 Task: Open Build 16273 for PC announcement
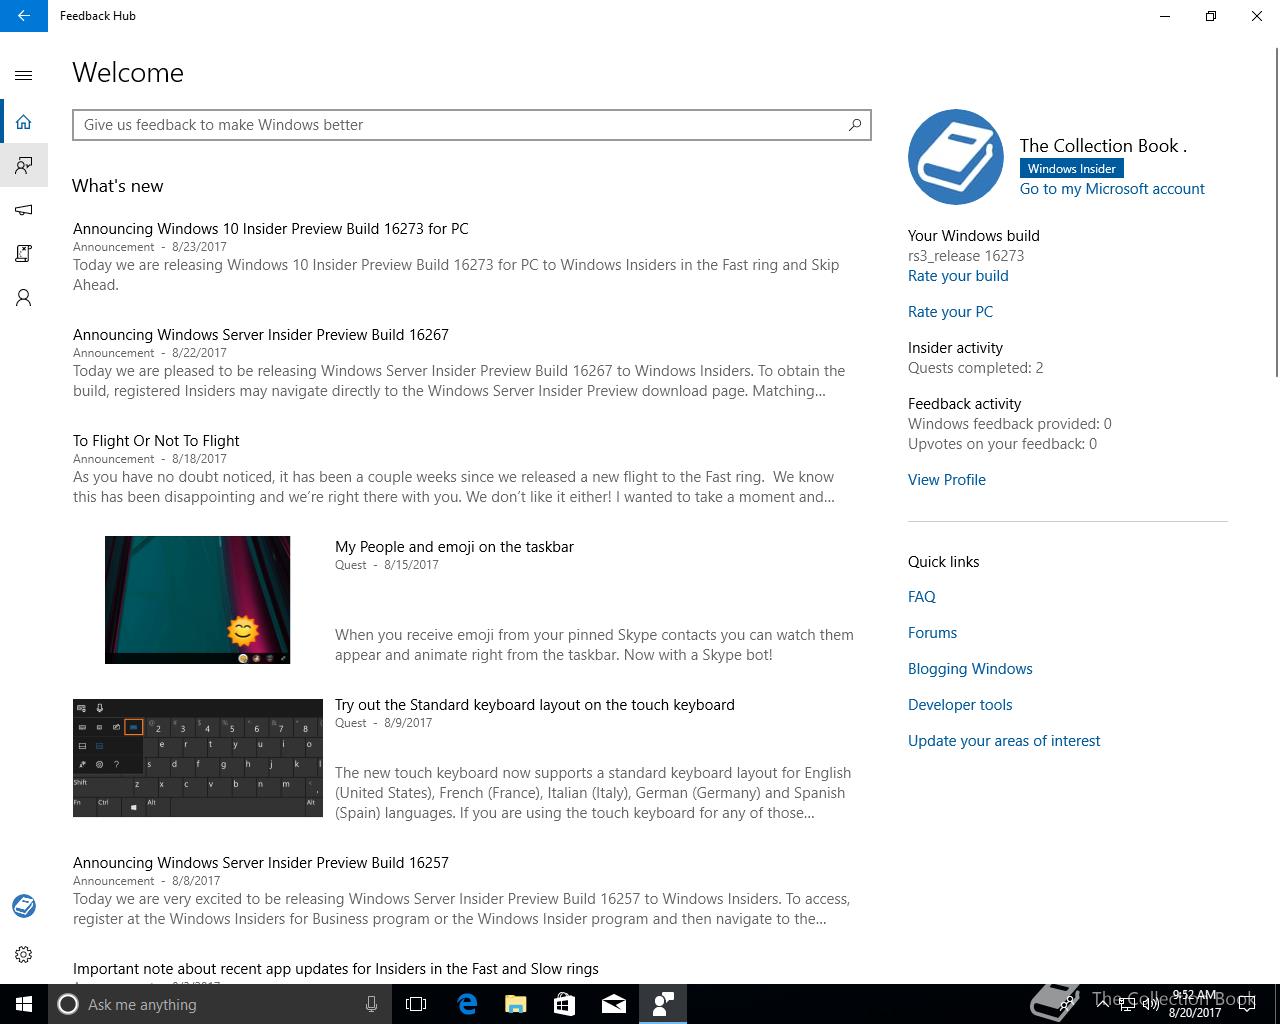pos(271,229)
